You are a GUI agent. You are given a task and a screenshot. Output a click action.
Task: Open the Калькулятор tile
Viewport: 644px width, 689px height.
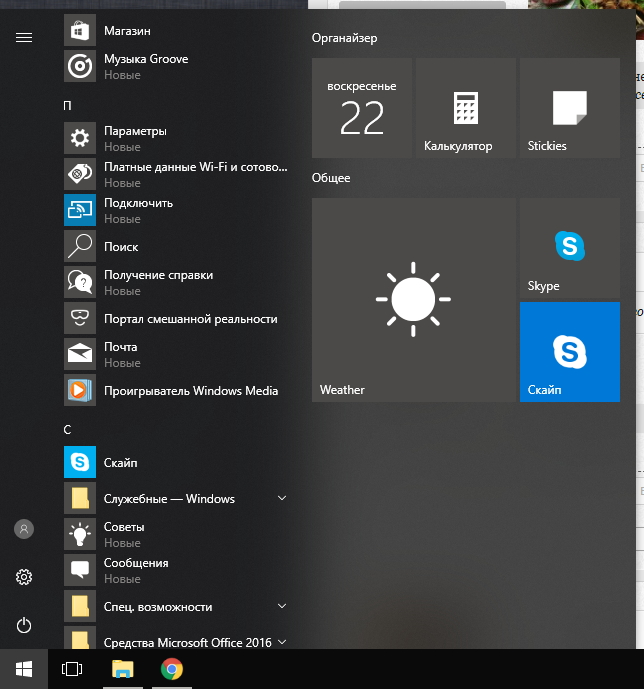(x=466, y=108)
